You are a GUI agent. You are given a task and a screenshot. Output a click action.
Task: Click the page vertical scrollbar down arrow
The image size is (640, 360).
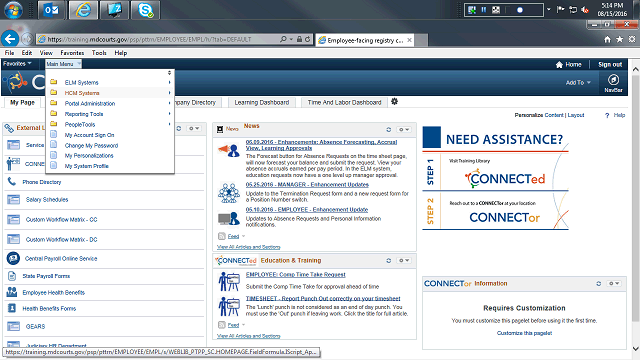636,349
